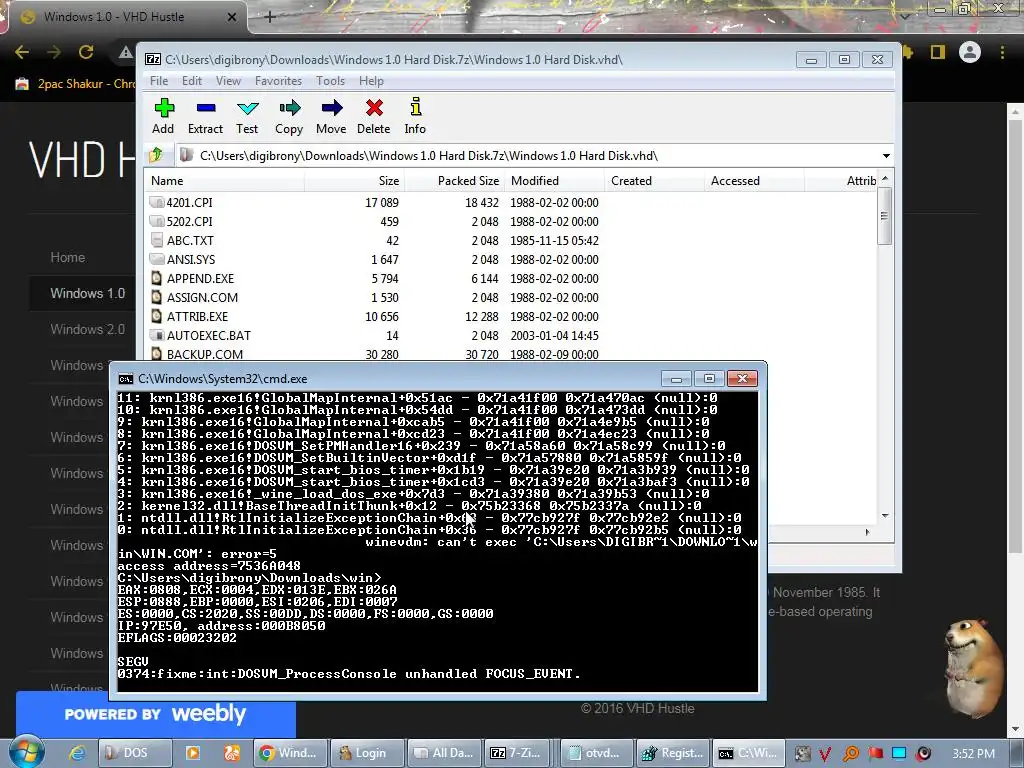
Task: Open the File menu in 7-Zip
Action: click(159, 81)
